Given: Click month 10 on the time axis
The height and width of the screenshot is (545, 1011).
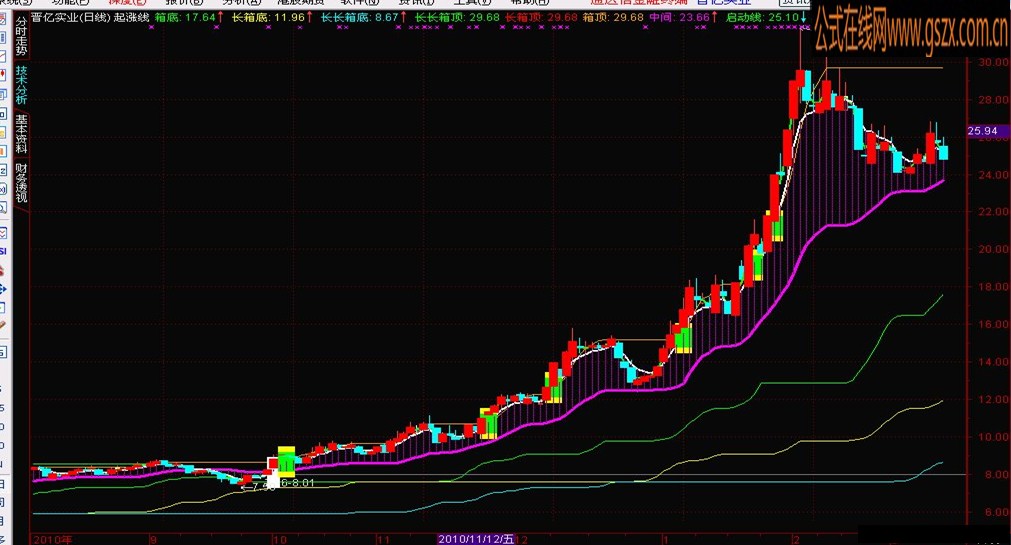Looking at the screenshot, I should 279,539.
